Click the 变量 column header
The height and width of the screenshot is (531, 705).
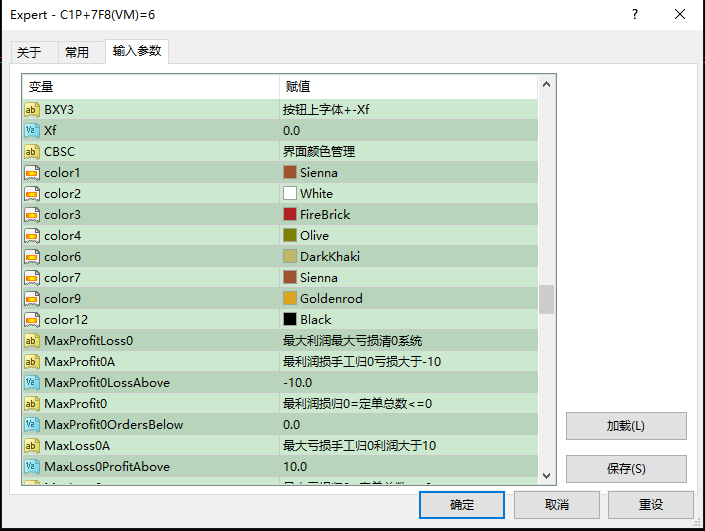tap(151, 86)
